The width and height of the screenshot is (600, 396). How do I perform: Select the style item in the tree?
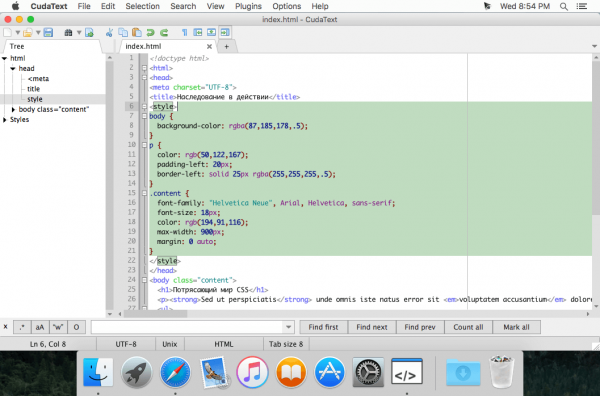pos(34,99)
